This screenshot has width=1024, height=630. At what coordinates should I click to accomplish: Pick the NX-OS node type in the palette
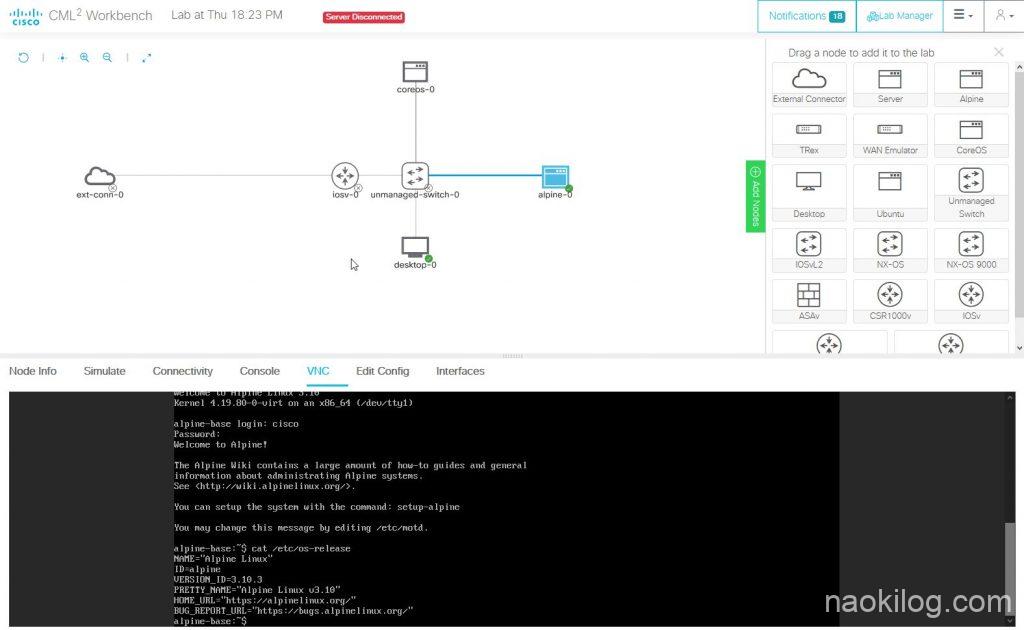pyautogui.click(x=890, y=251)
